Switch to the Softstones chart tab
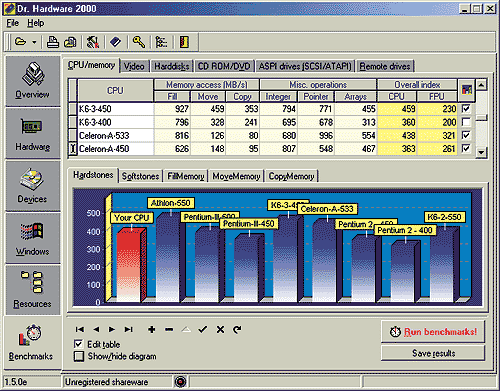 pos(140,176)
